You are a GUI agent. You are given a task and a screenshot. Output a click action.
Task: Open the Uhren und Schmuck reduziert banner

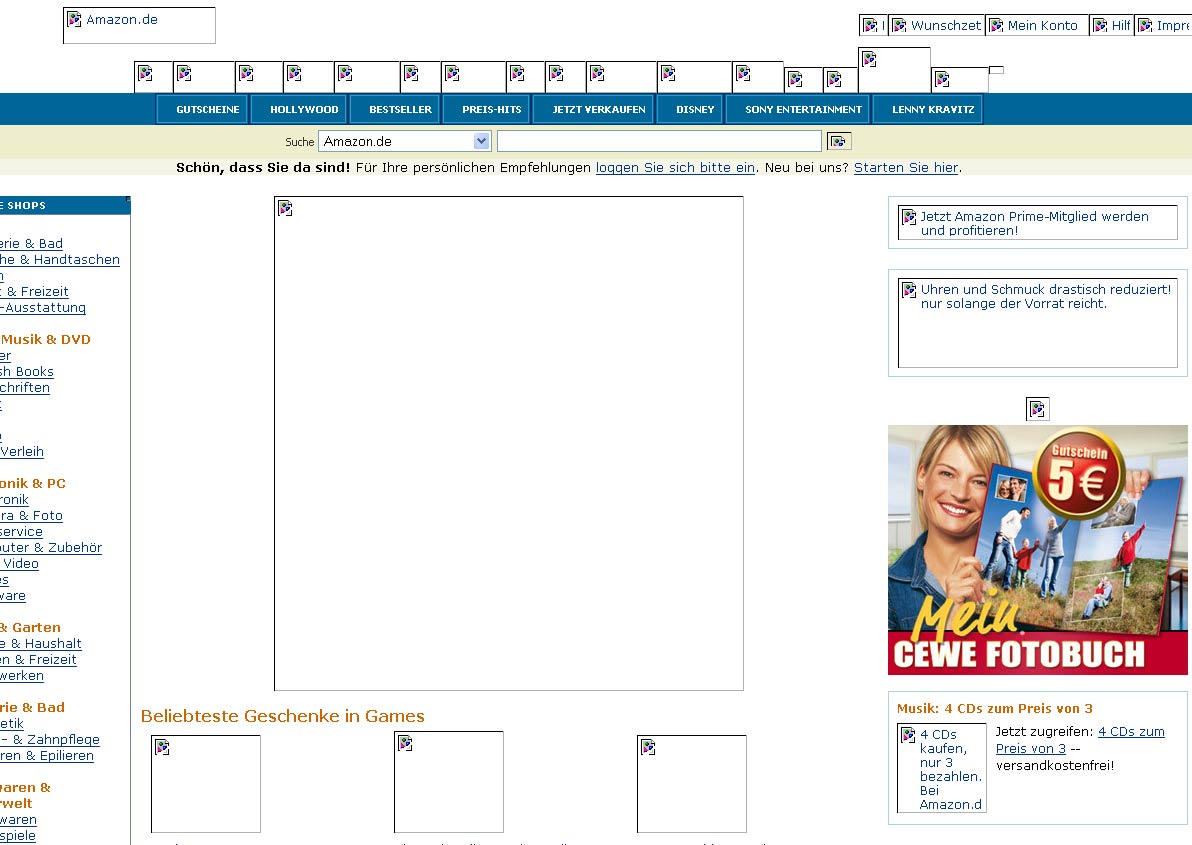pyautogui.click(x=1038, y=323)
